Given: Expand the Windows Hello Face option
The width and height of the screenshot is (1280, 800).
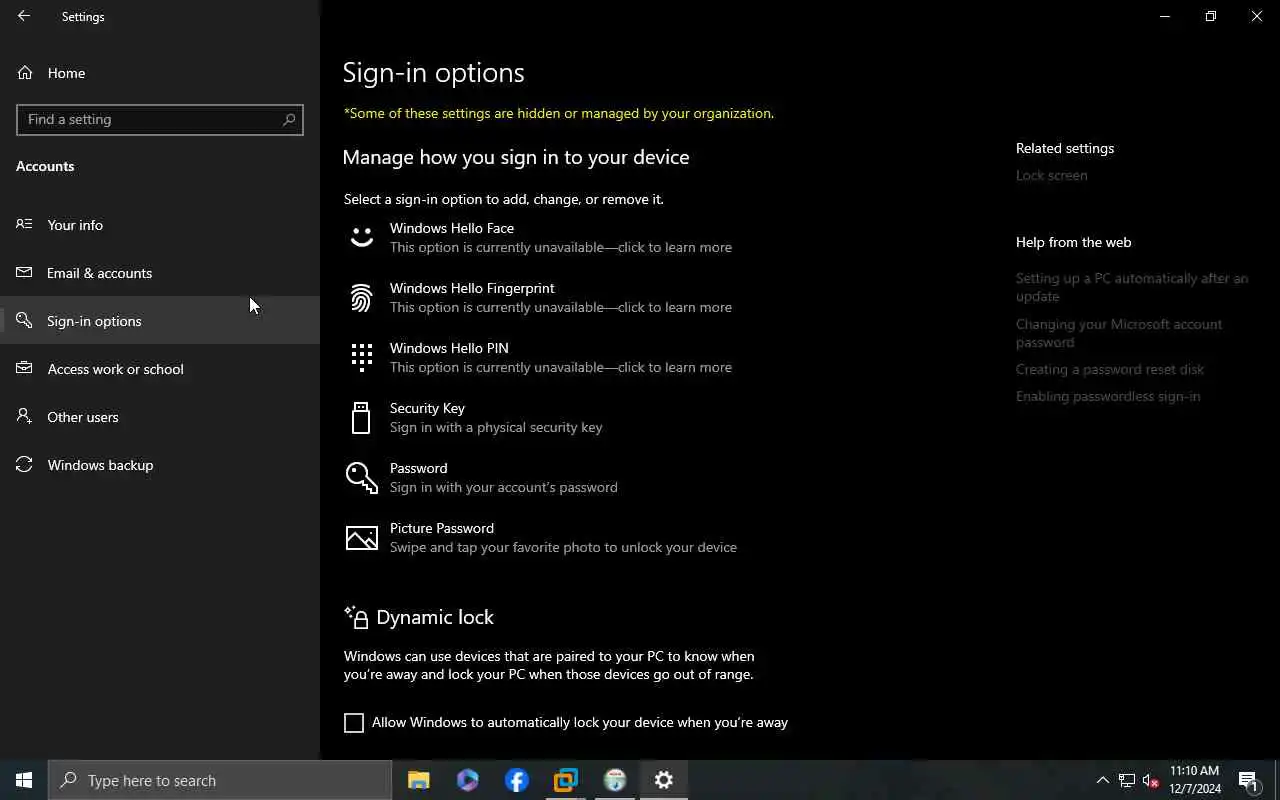Looking at the screenshot, I should (x=561, y=238).
